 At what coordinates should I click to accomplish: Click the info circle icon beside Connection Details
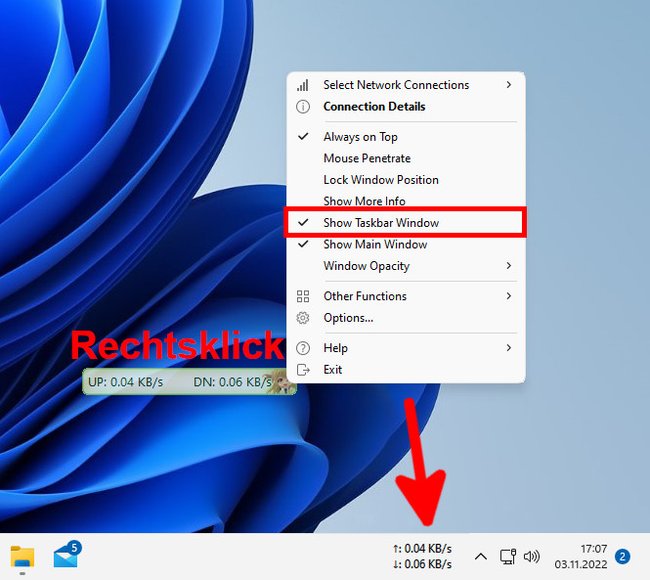click(303, 107)
